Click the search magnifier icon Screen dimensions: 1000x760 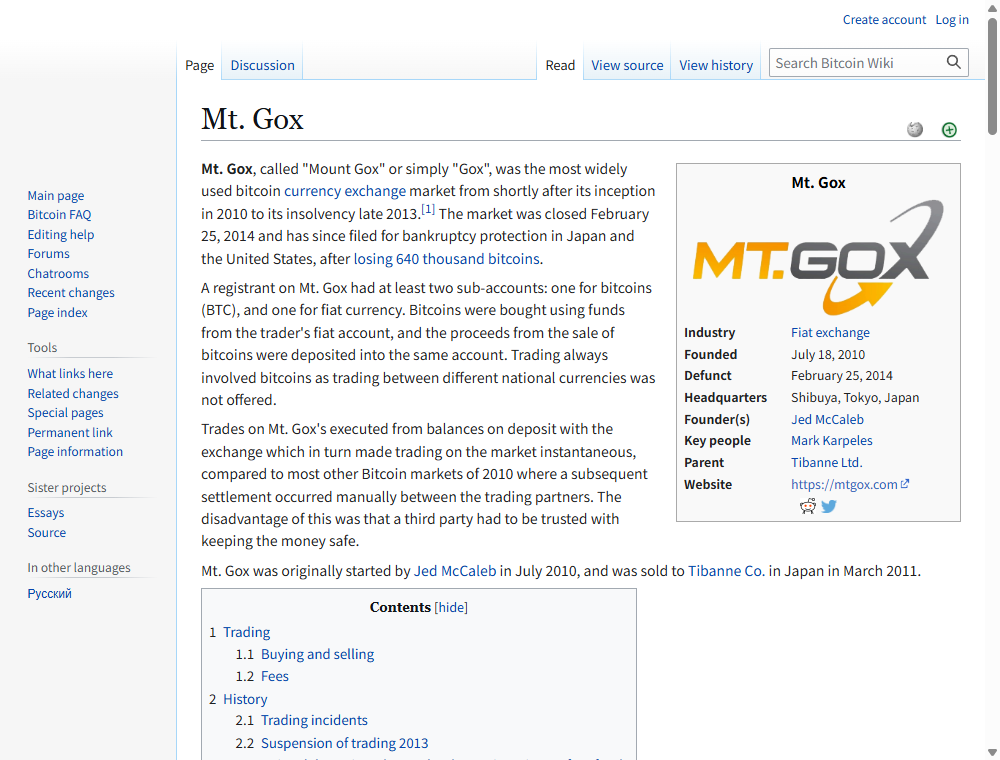(x=953, y=62)
